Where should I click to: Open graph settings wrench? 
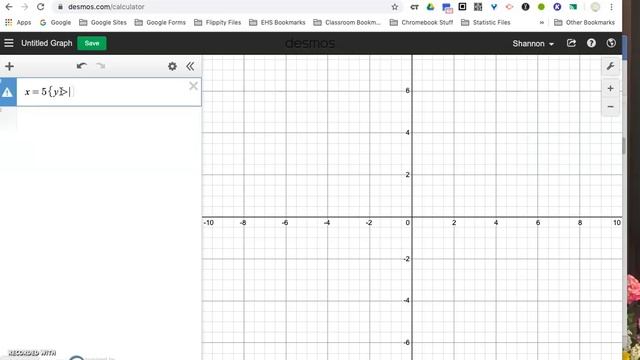tap(611, 66)
